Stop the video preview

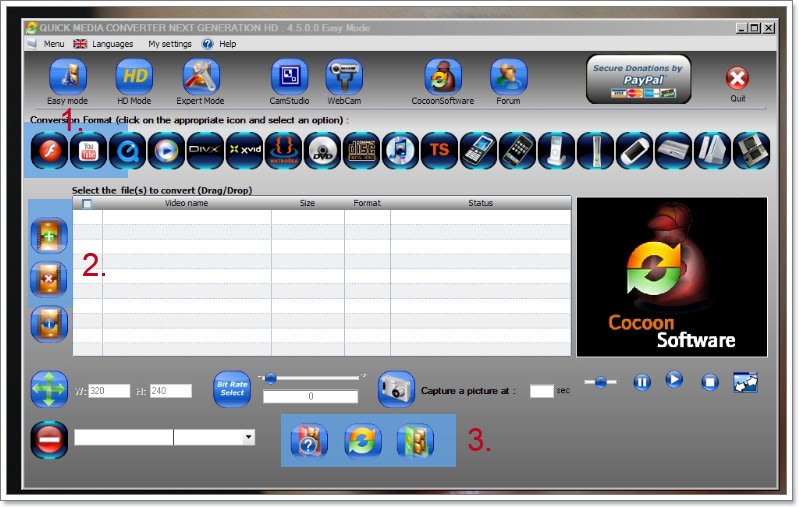710,382
